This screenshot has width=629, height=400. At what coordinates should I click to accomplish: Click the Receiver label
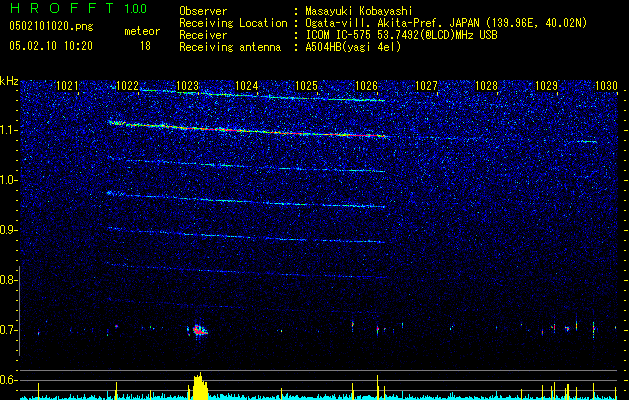[x=203, y=35]
